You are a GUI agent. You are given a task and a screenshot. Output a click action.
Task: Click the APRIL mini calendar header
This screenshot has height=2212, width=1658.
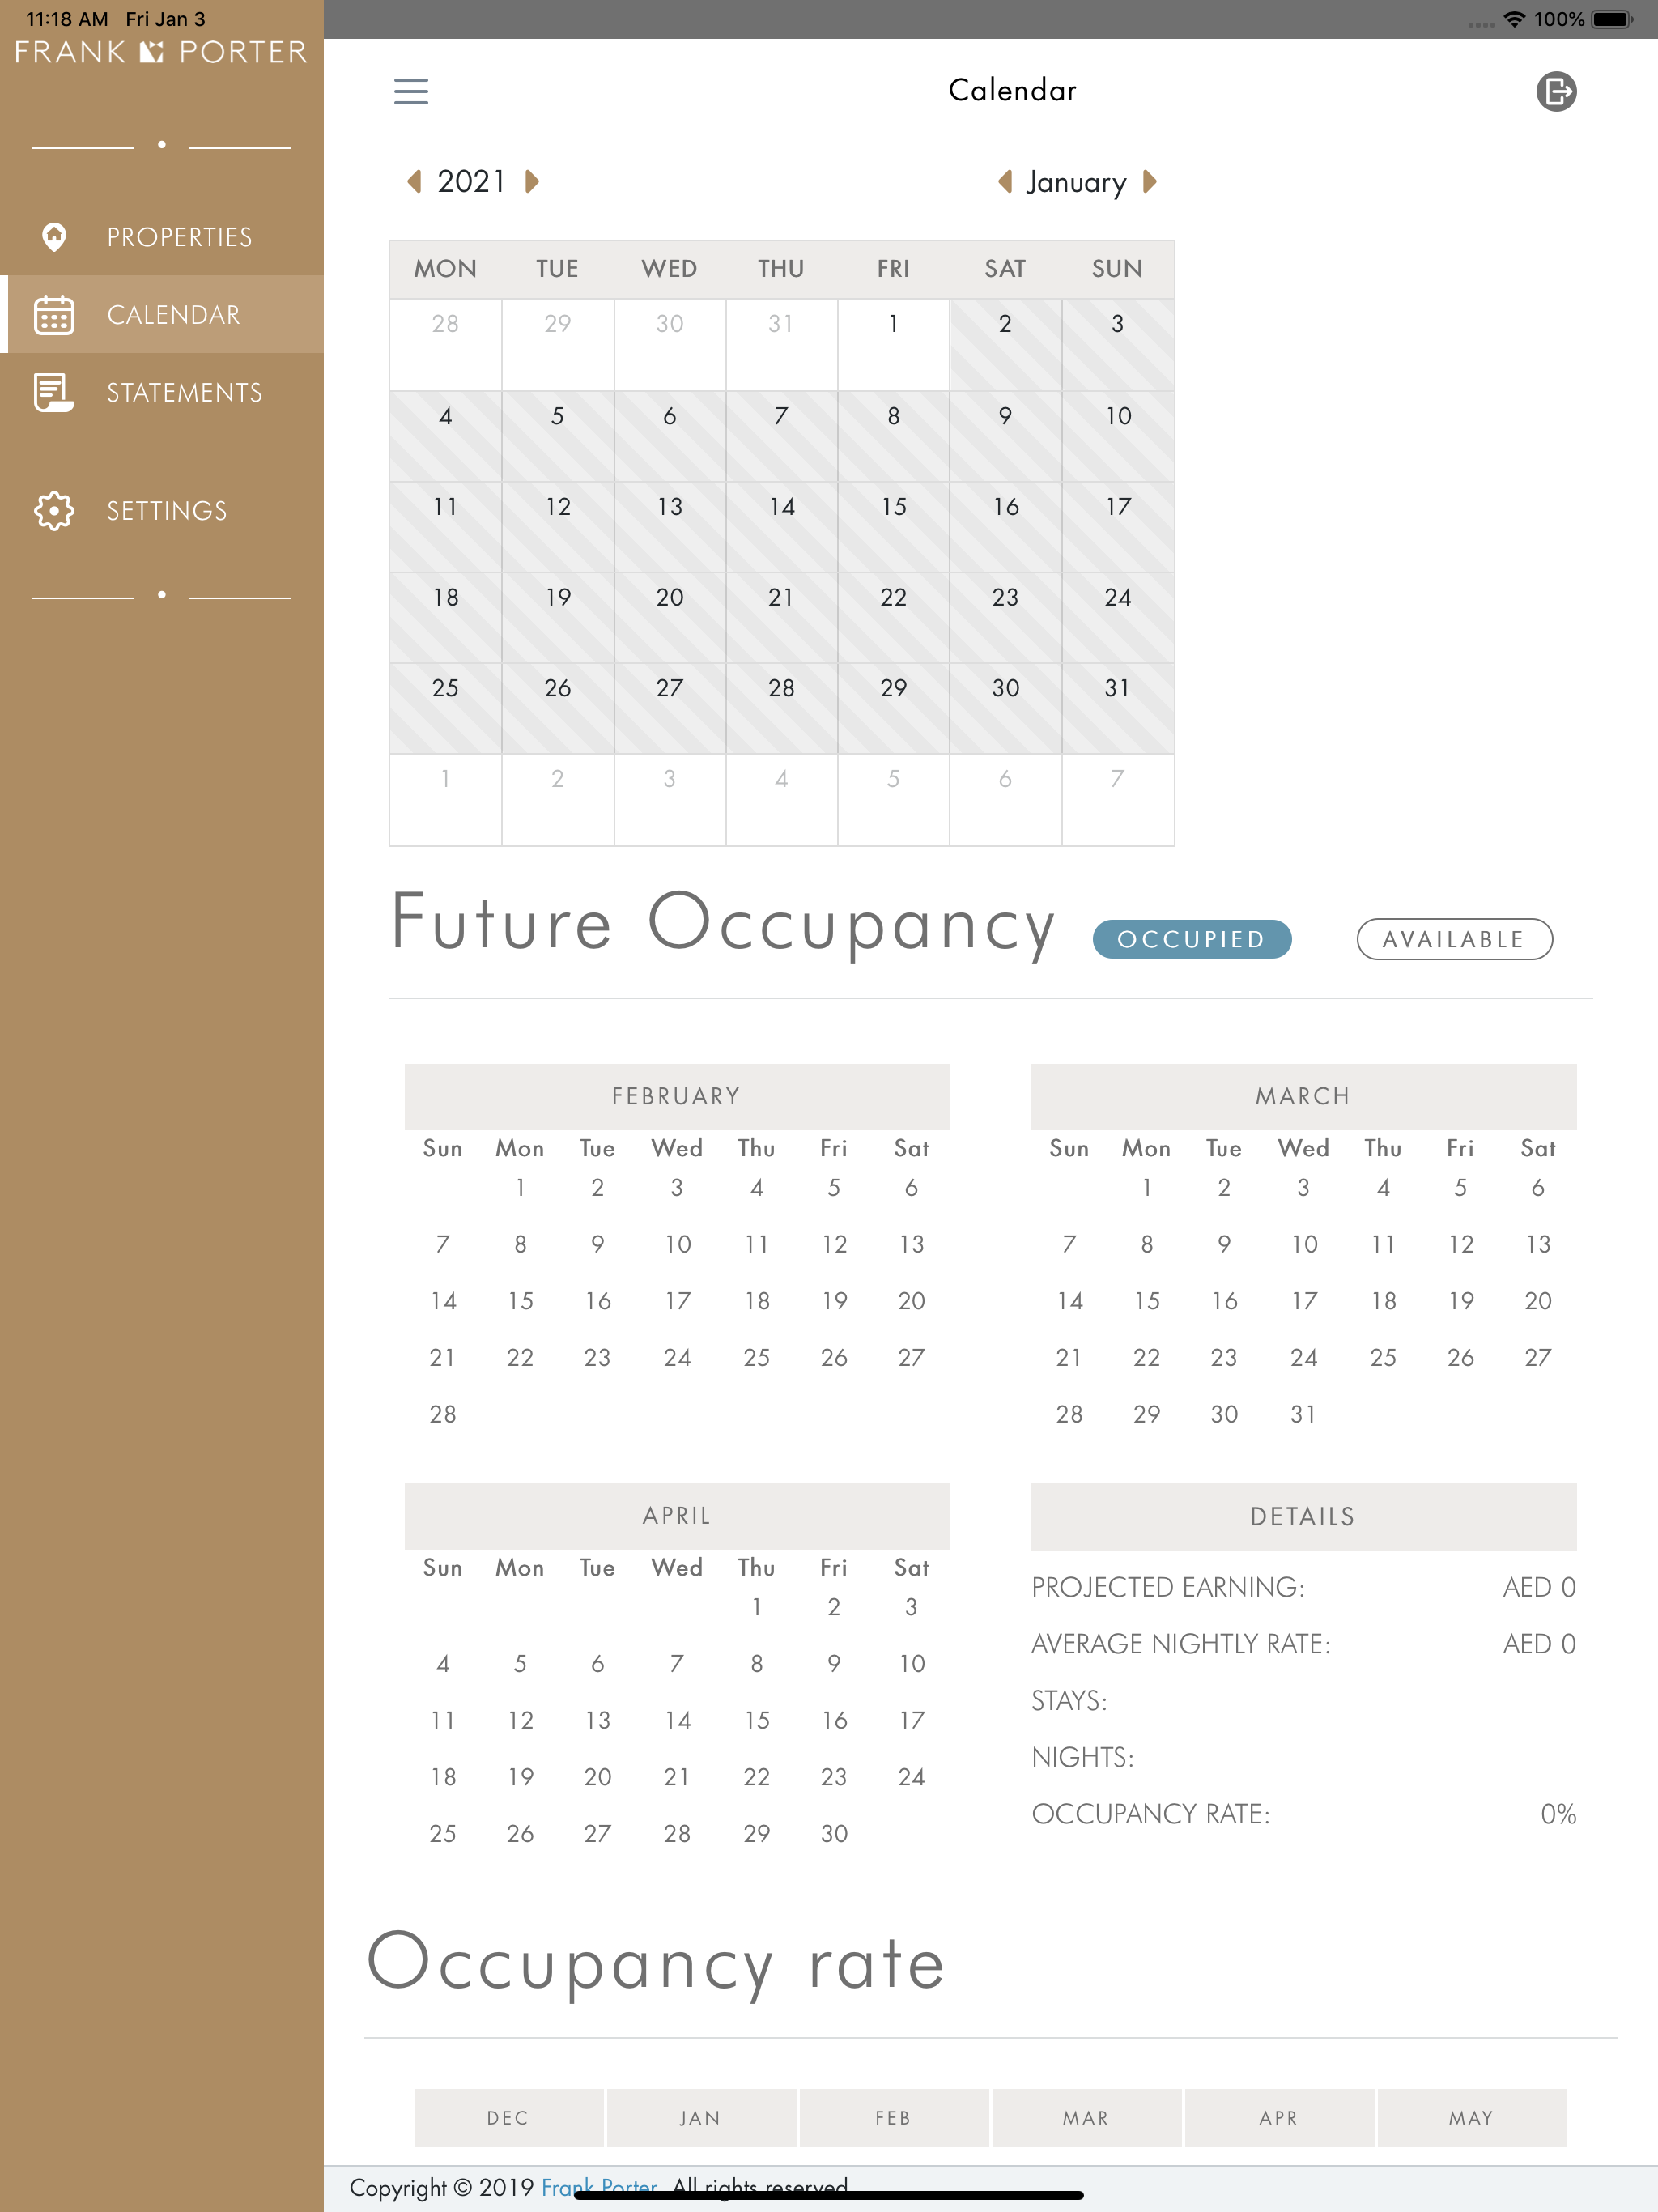pyautogui.click(x=677, y=1516)
